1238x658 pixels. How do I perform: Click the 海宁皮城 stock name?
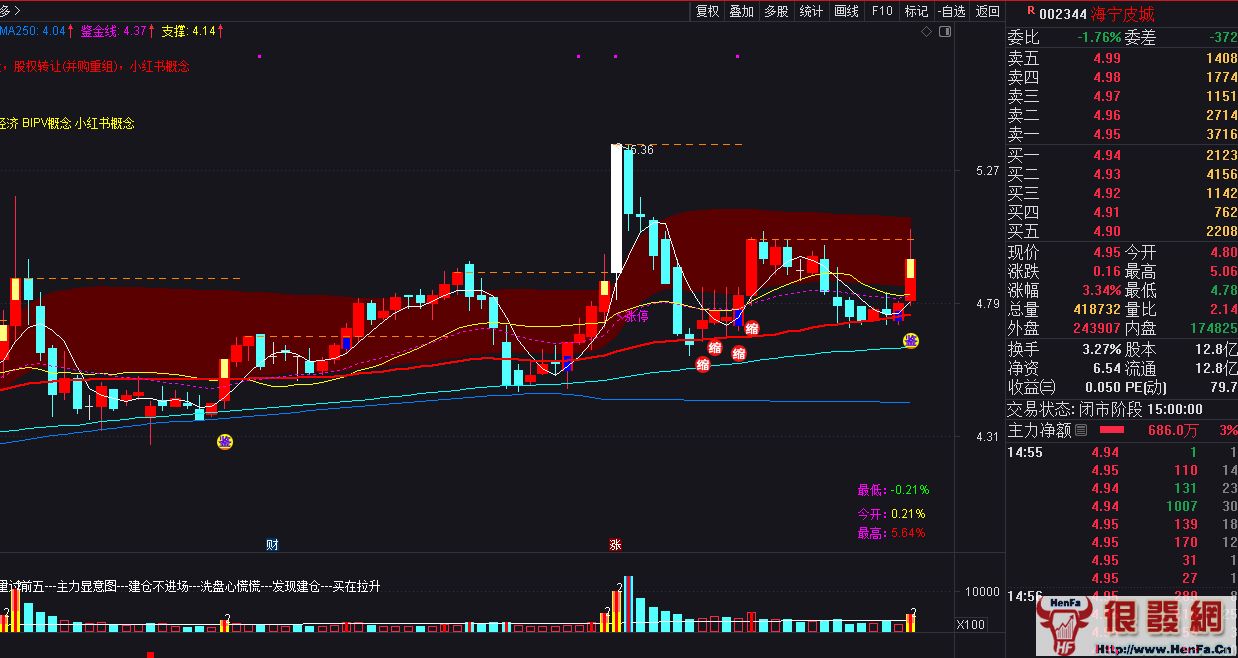(1125, 13)
